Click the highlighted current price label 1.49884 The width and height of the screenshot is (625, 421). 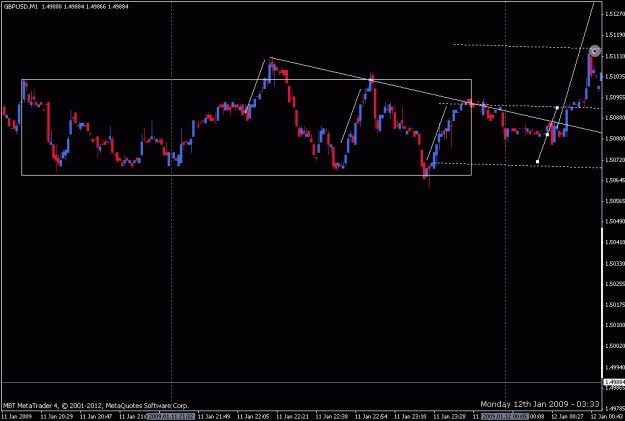[x=614, y=383]
